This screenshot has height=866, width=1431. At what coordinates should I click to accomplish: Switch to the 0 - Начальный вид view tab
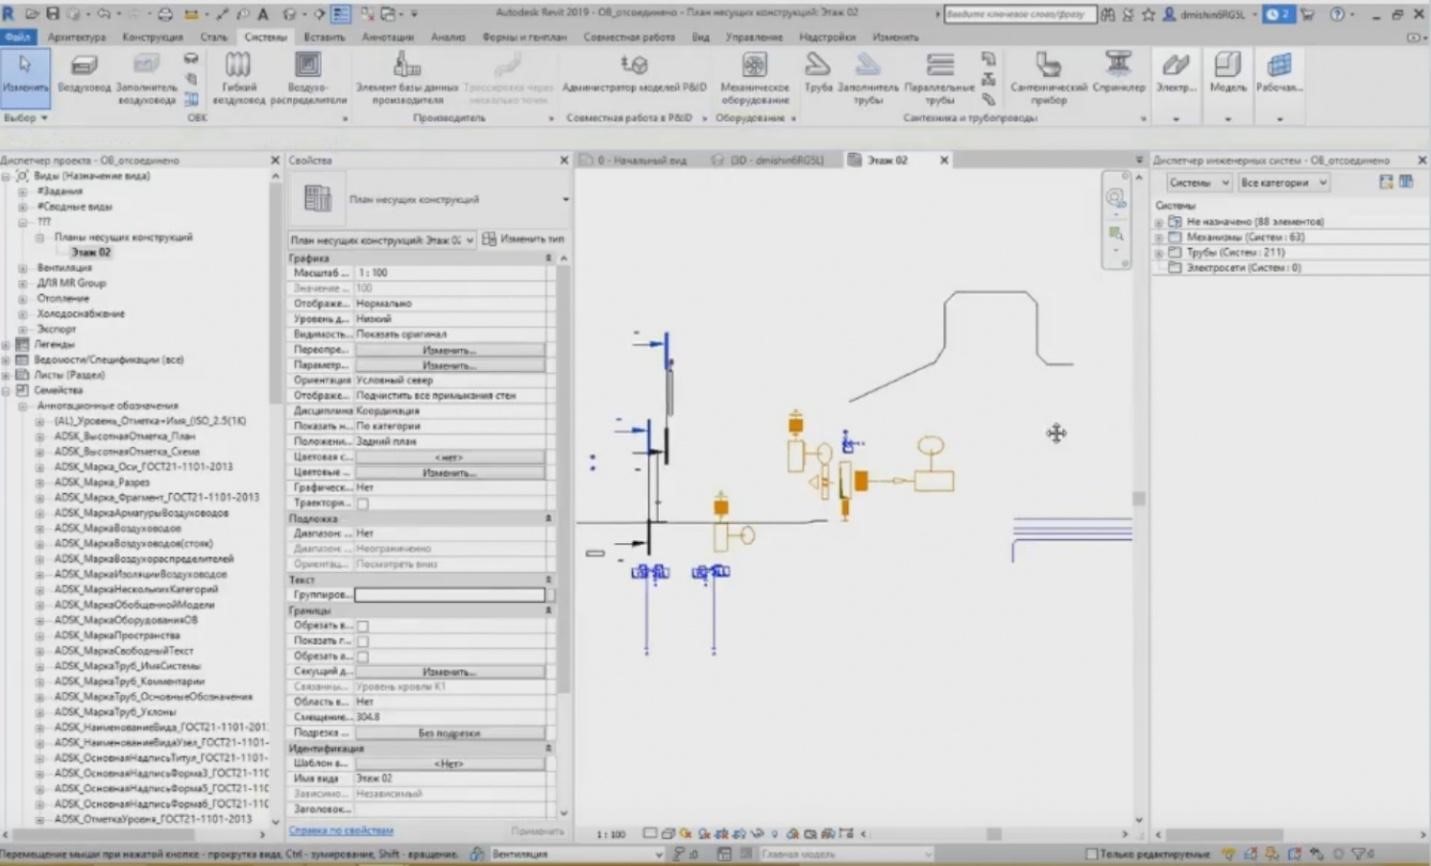click(641, 160)
